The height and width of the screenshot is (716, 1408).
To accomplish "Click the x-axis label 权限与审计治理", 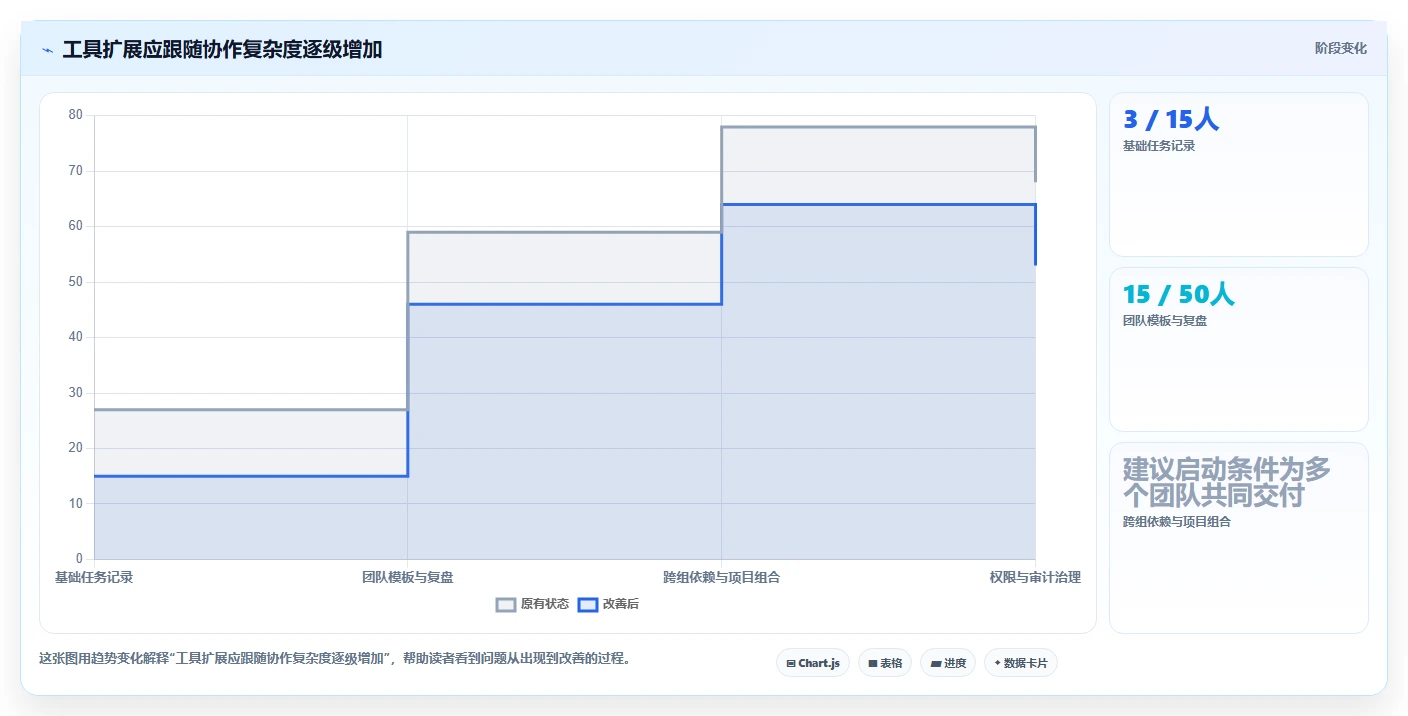I will click(1035, 577).
